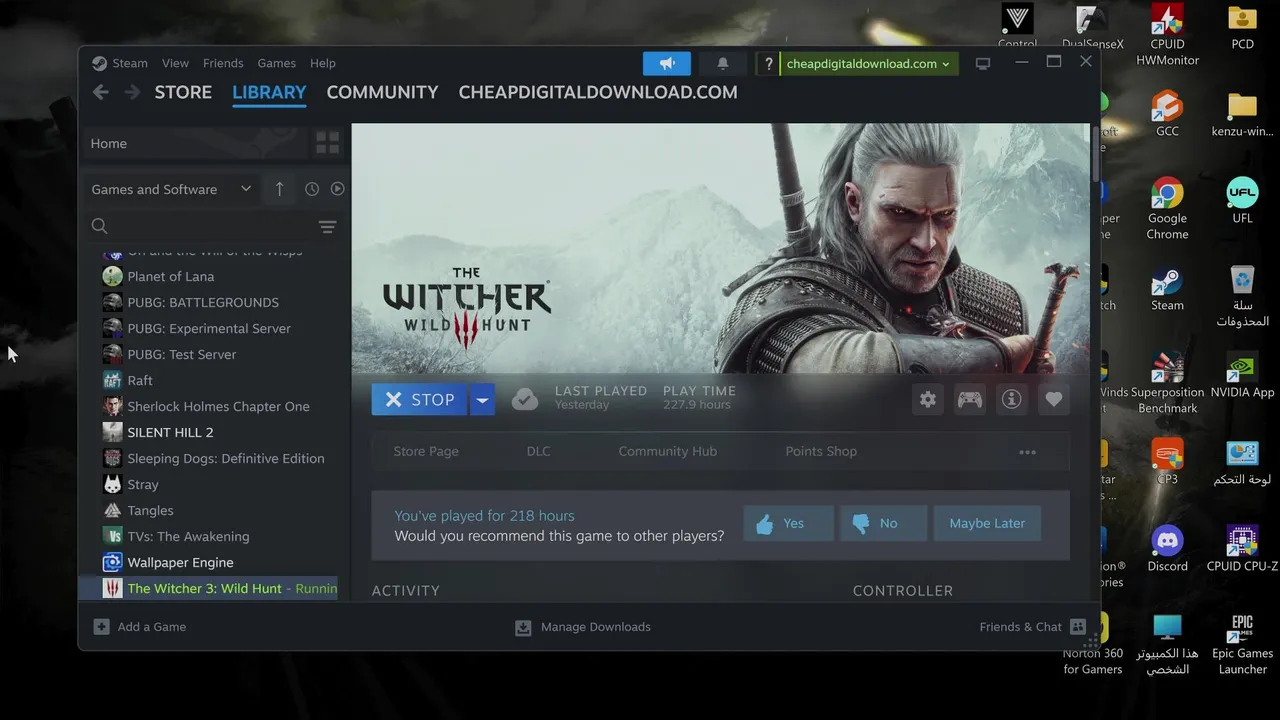Open the Help menu
The width and height of the screenshot is (1280, 720).
point(323,63)
